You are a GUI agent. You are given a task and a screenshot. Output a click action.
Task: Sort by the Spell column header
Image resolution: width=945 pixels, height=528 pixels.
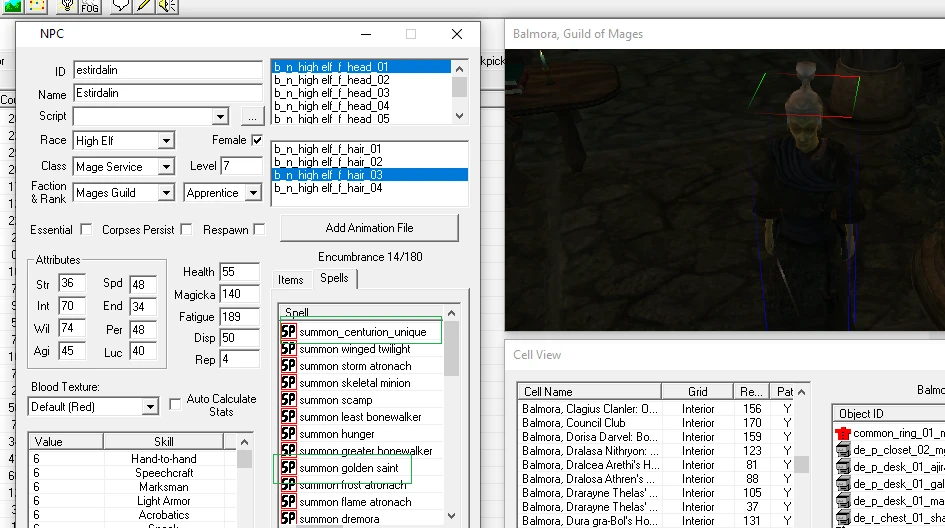[362, 312]
